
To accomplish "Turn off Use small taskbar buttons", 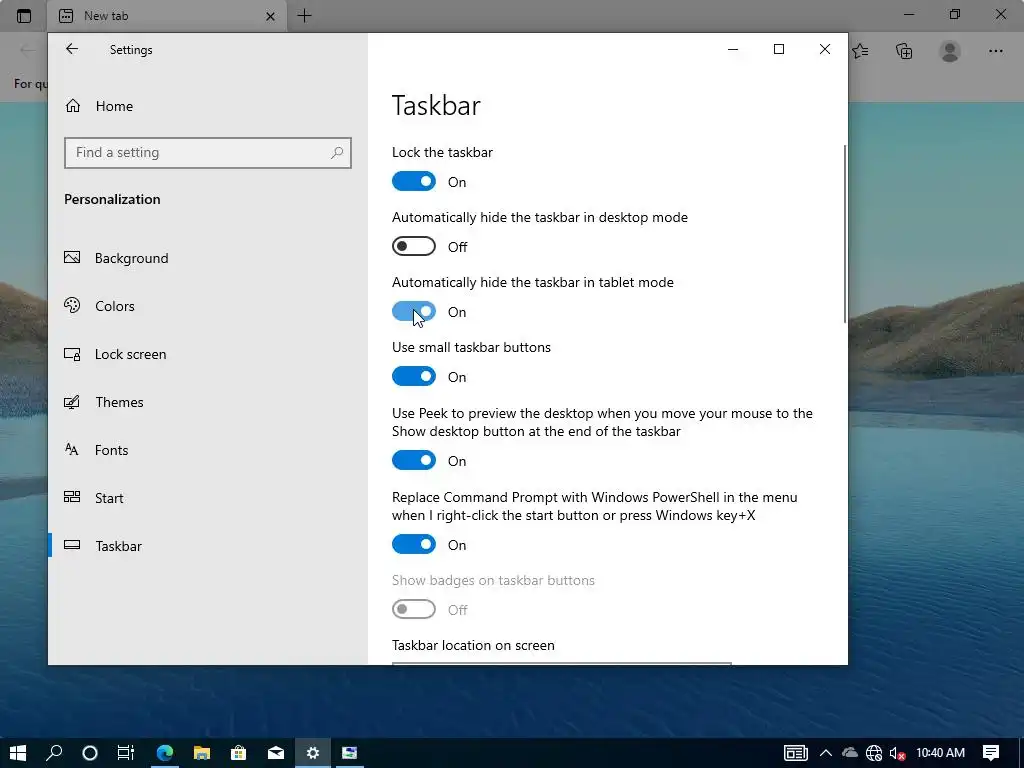I will 414,376.
